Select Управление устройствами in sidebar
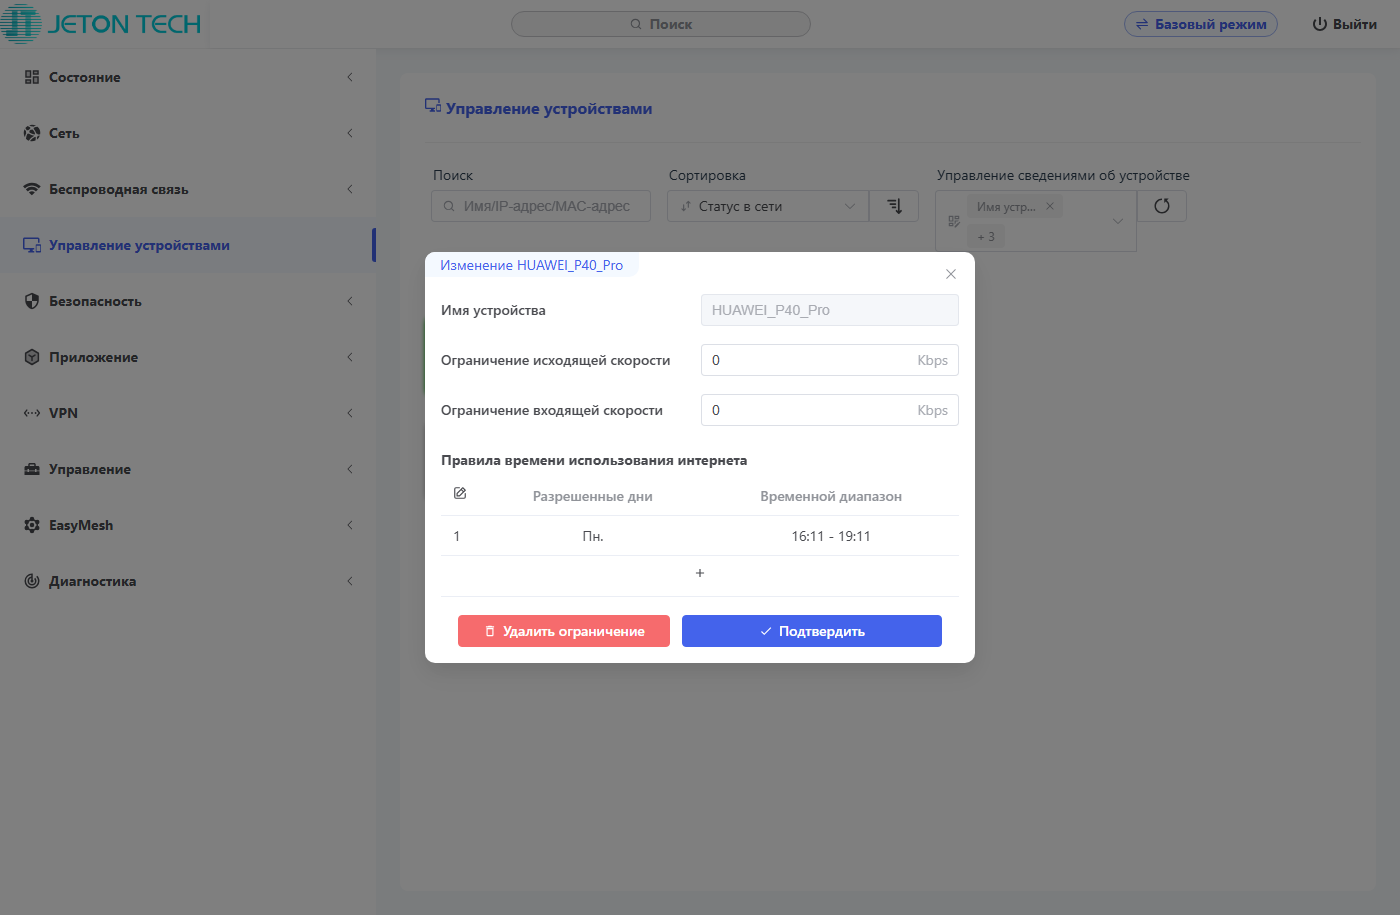 pos(139,245)
